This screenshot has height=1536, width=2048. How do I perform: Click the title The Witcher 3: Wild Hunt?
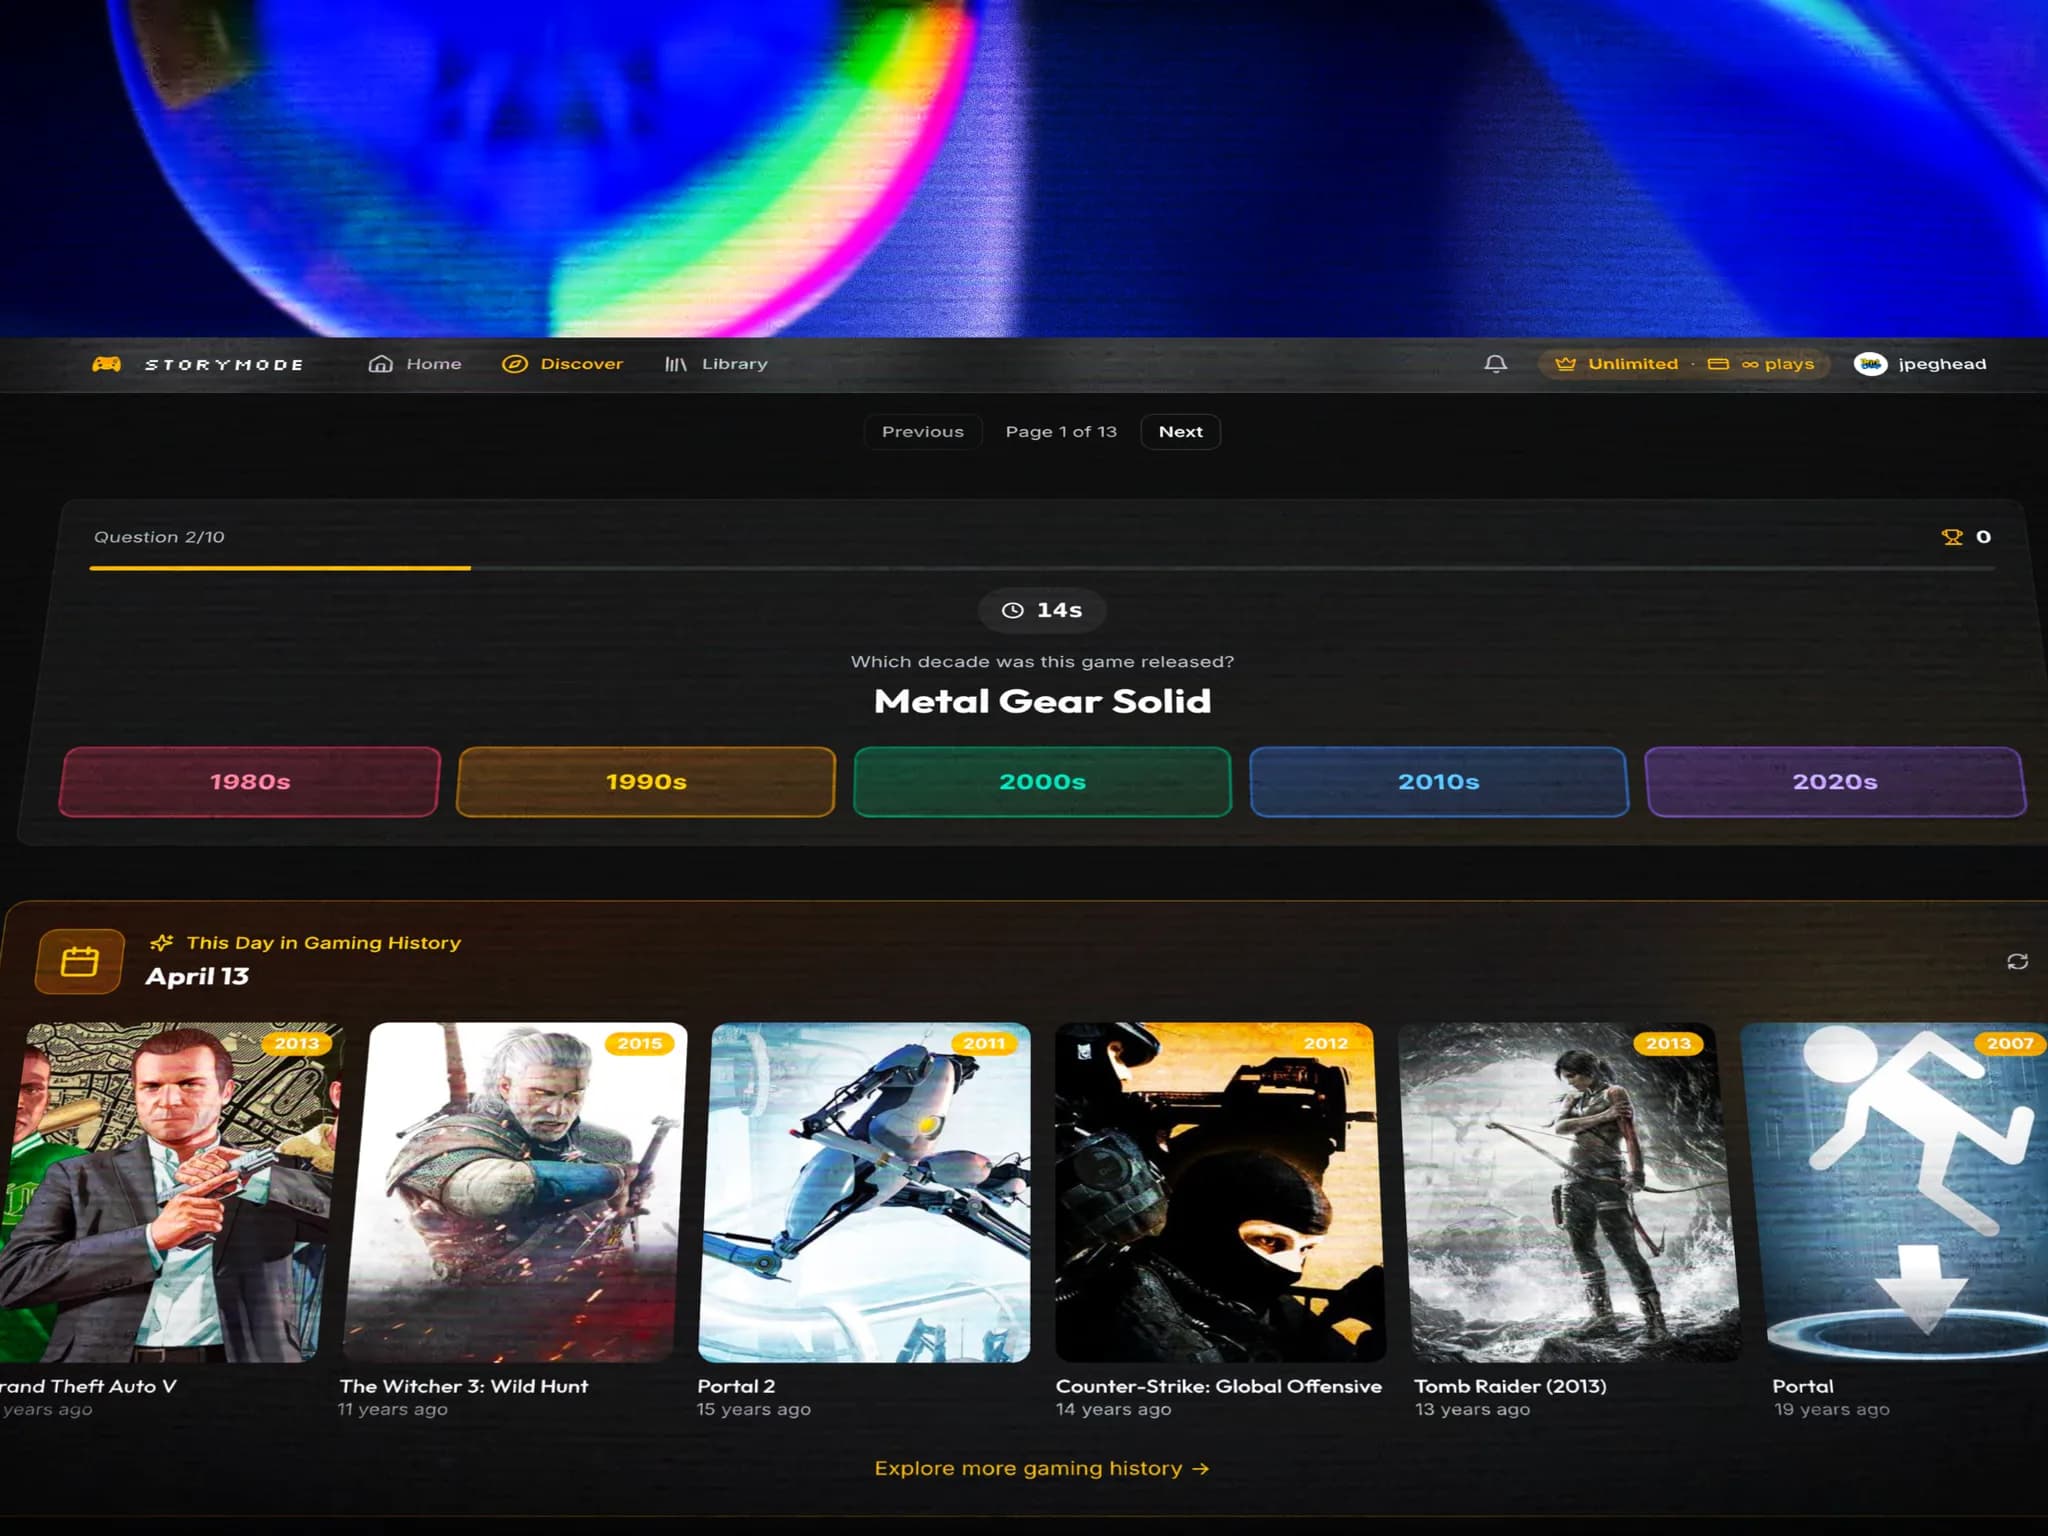coord(464,1386)
